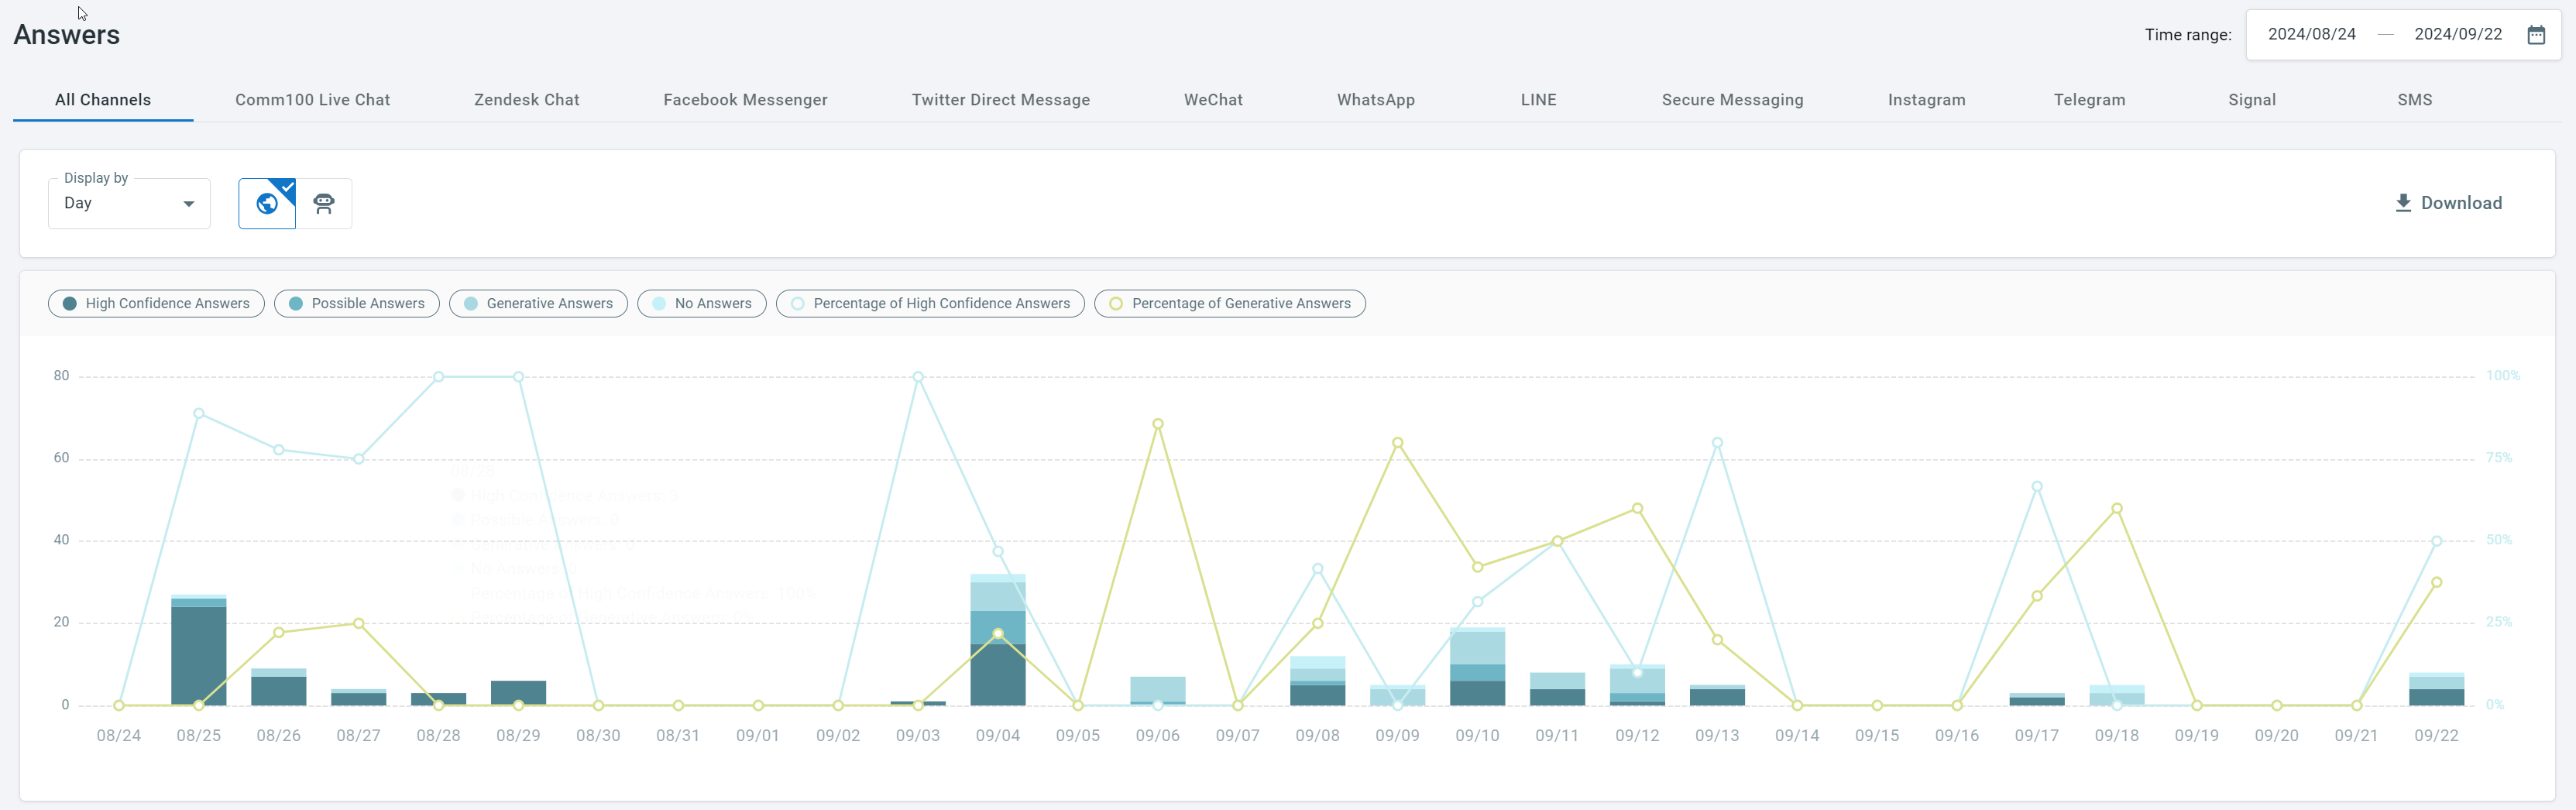Switch to the Telegram tab
The width and height of the screenshot is (2576, 810).
click(x=2090, y=100)
